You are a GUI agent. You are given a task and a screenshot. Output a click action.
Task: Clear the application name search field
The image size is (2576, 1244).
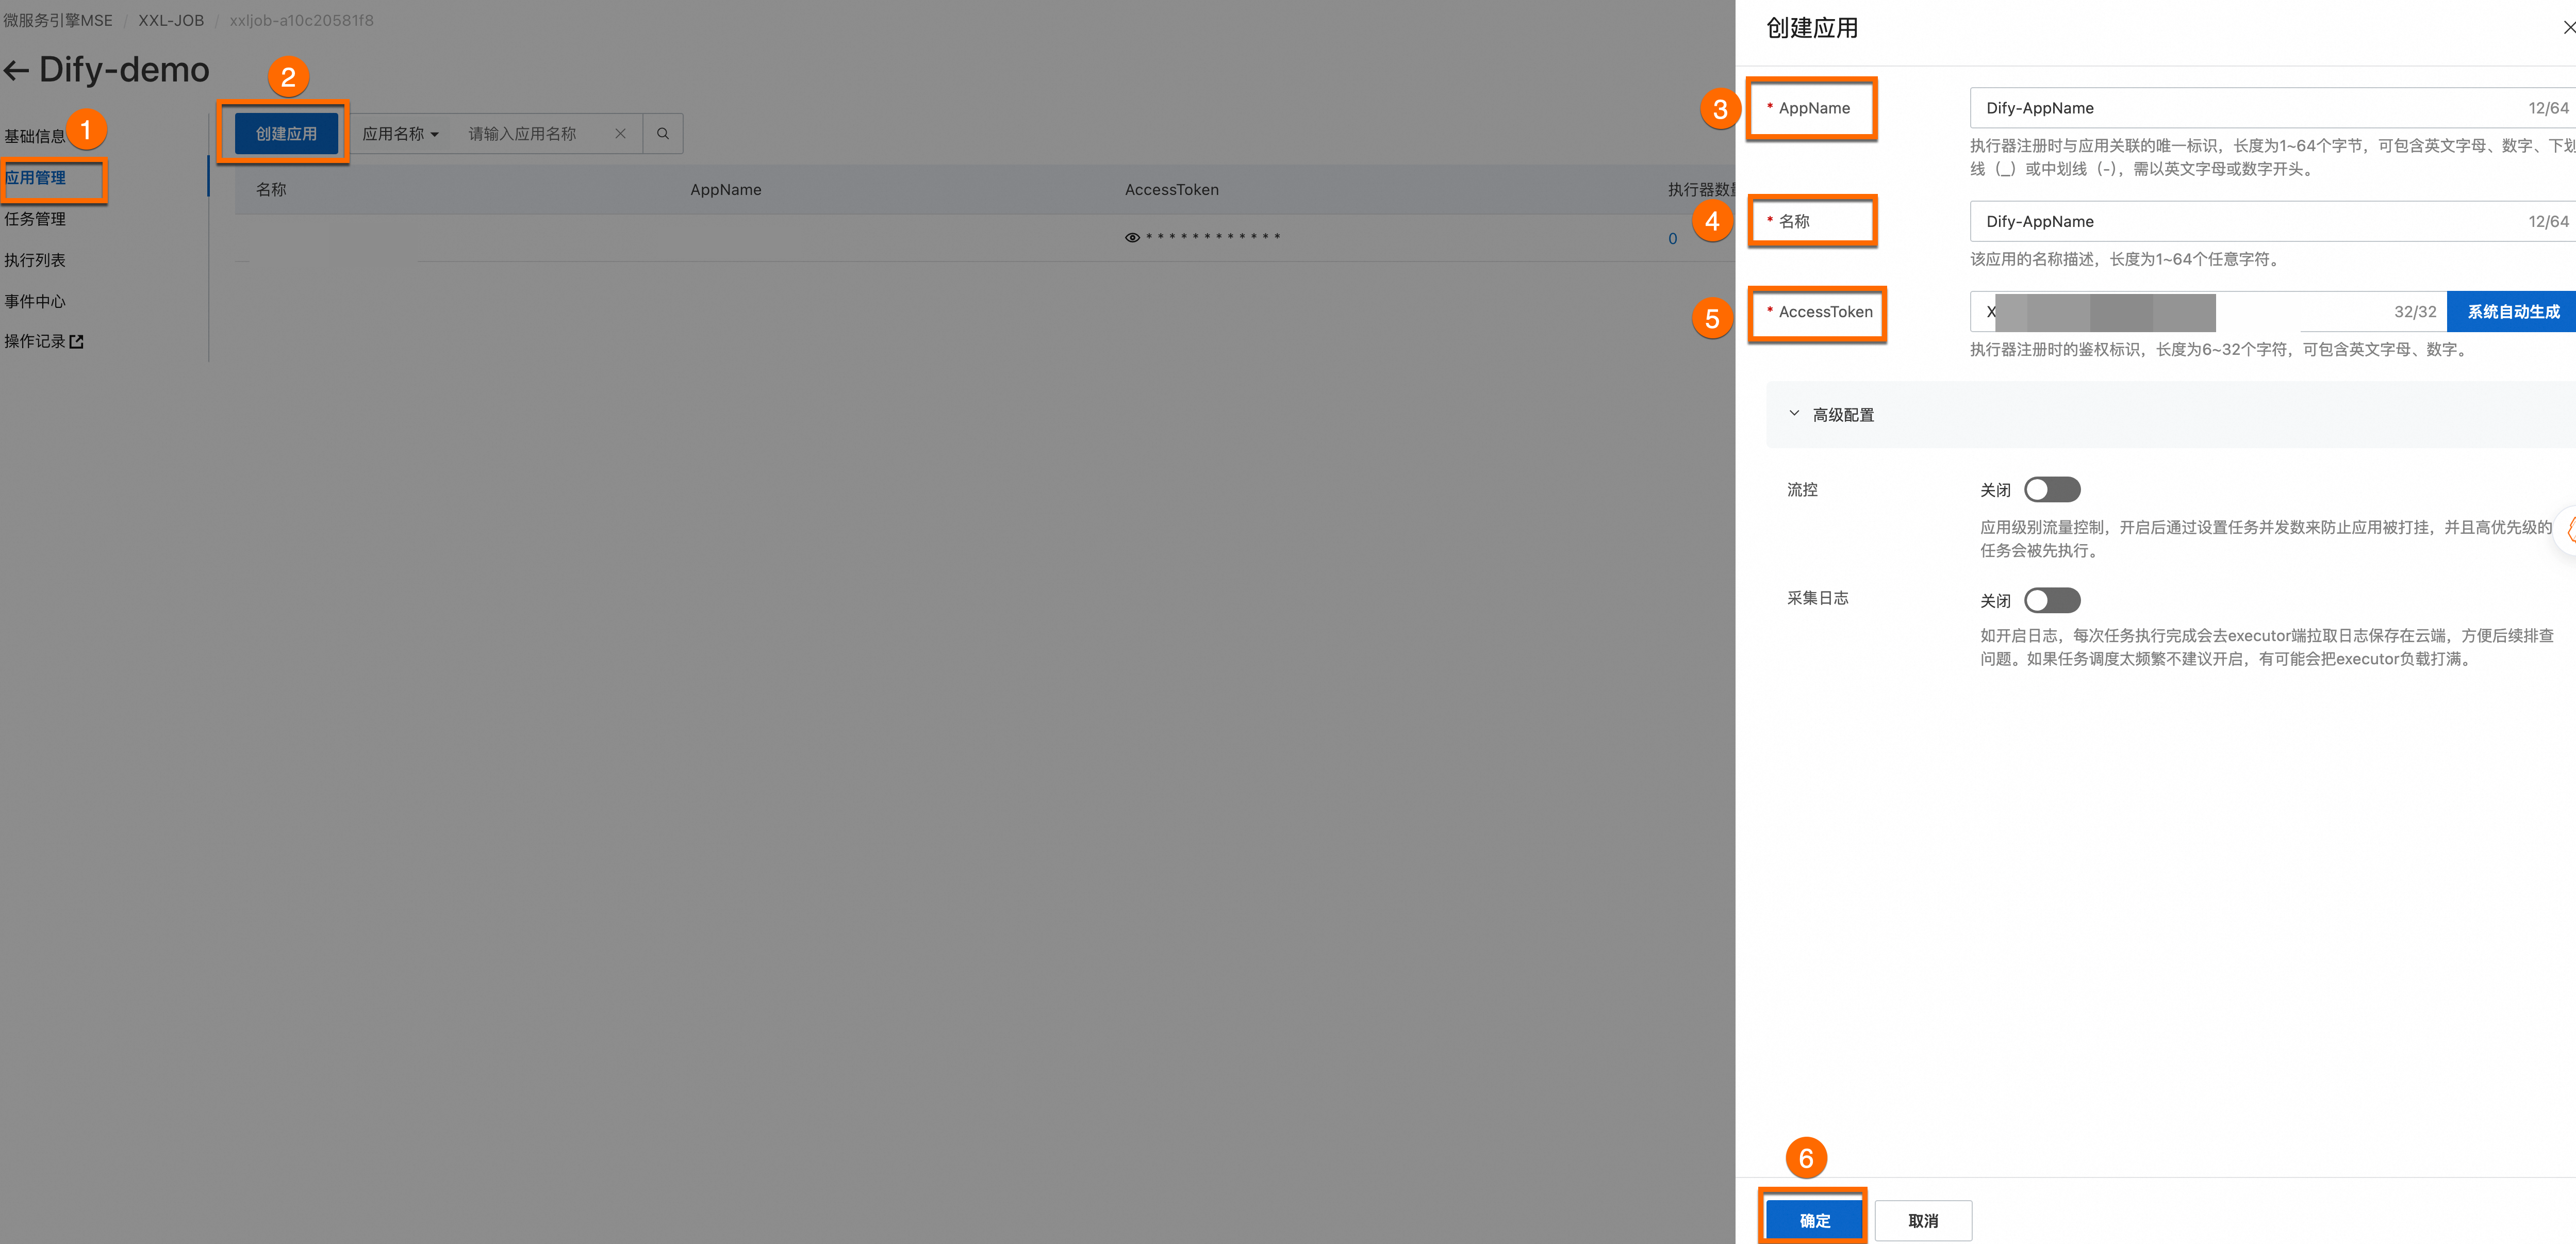click(x=620, y=134)
